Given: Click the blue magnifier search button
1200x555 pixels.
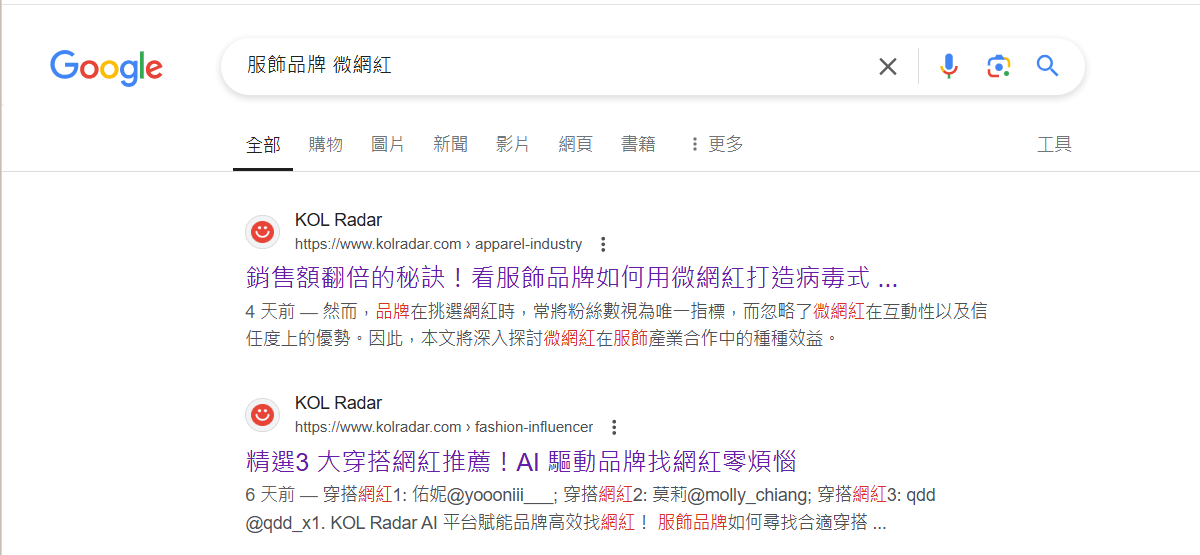Looking at the screenshot, I should (1047, 67).
